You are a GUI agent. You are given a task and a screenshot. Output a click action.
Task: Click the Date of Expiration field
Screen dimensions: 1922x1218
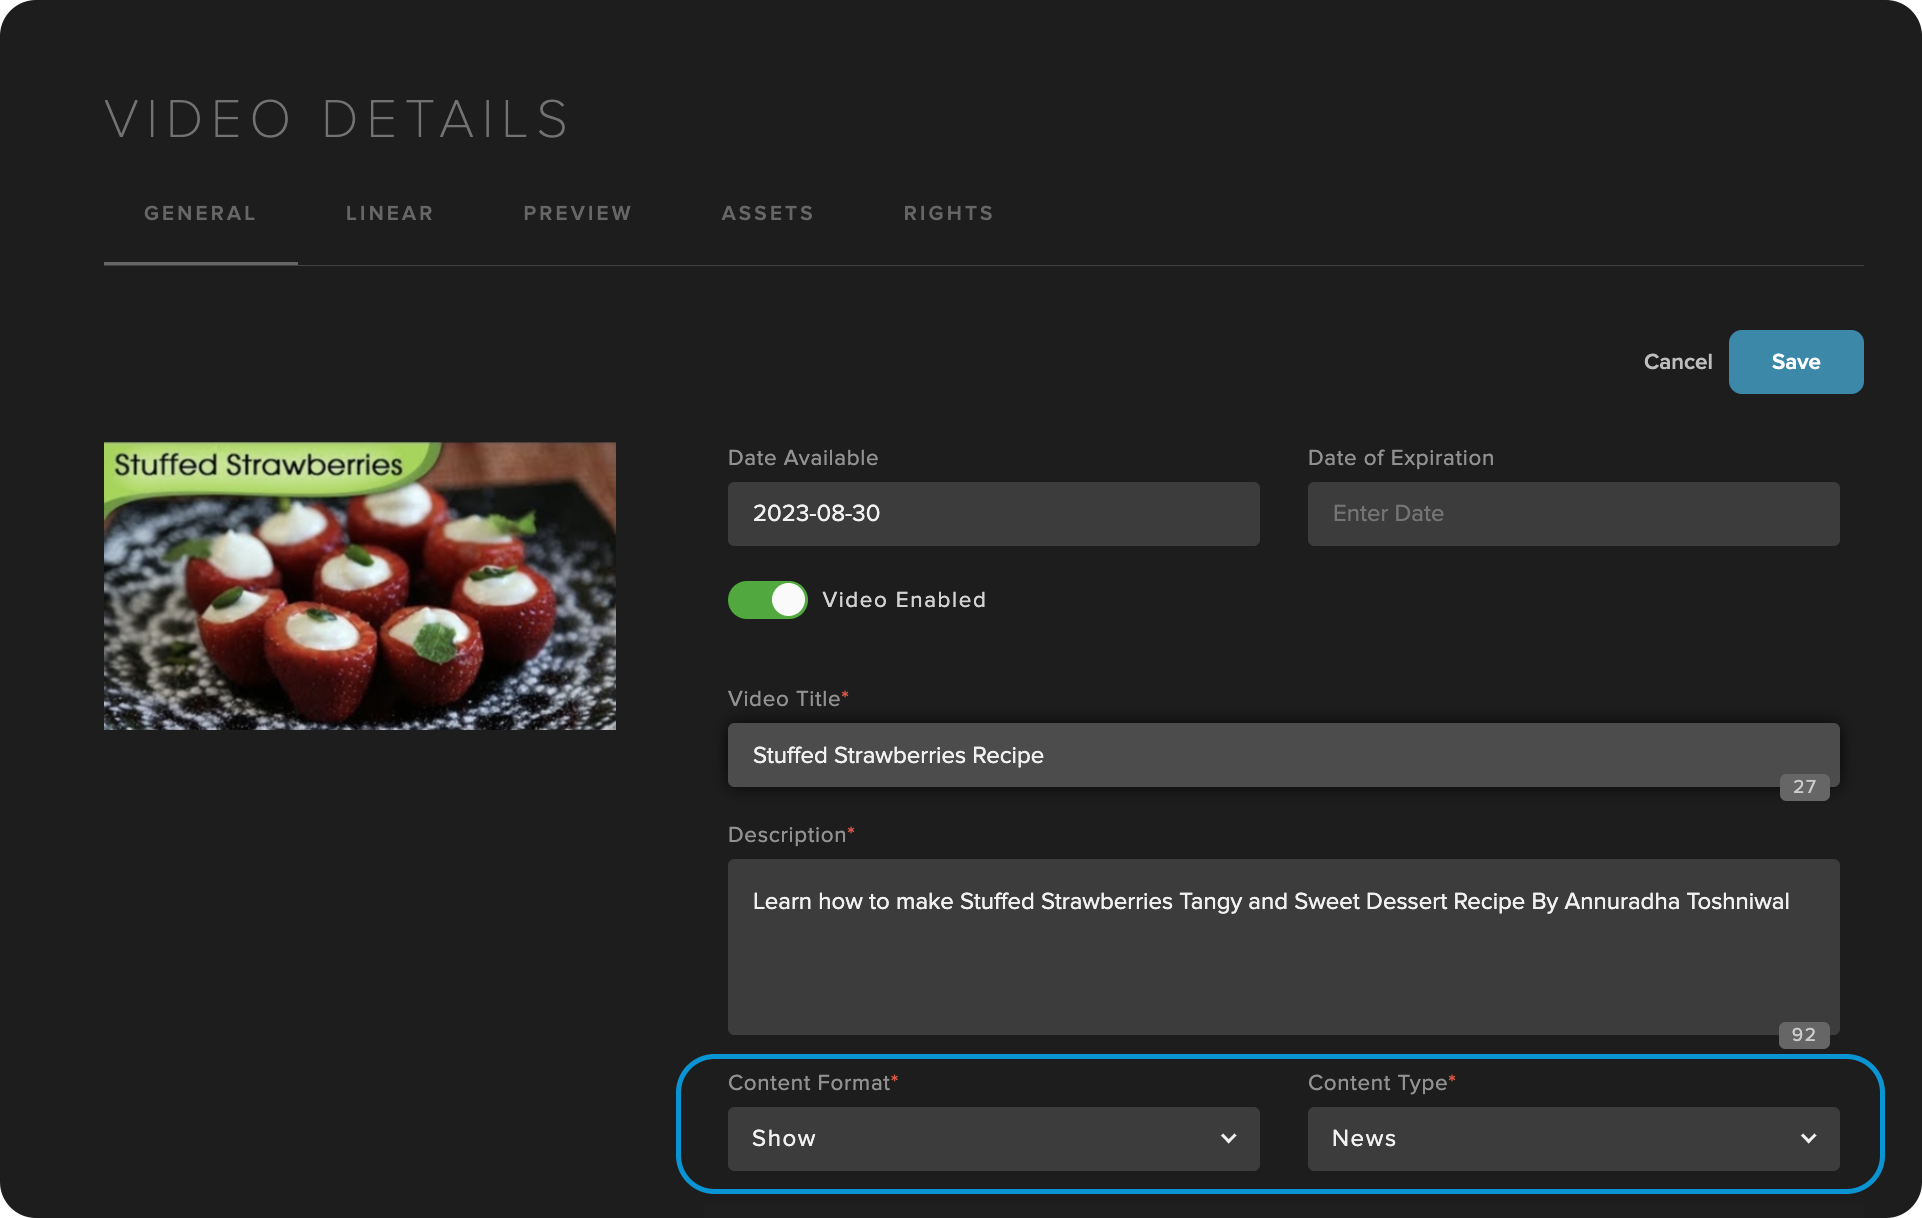coord(1573,514)
